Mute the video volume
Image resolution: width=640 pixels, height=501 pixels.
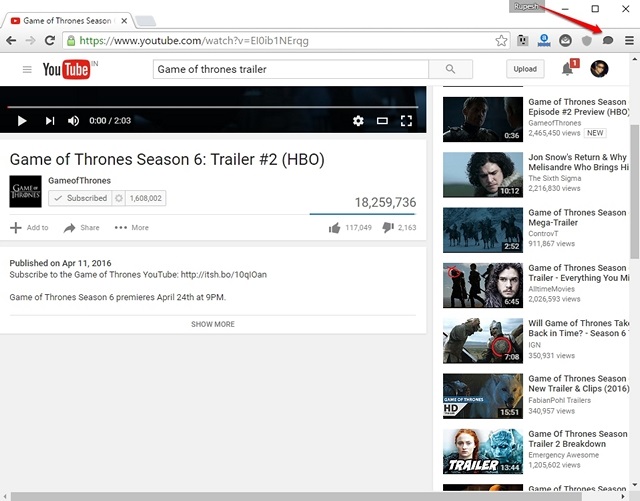[x=73, y=121]
